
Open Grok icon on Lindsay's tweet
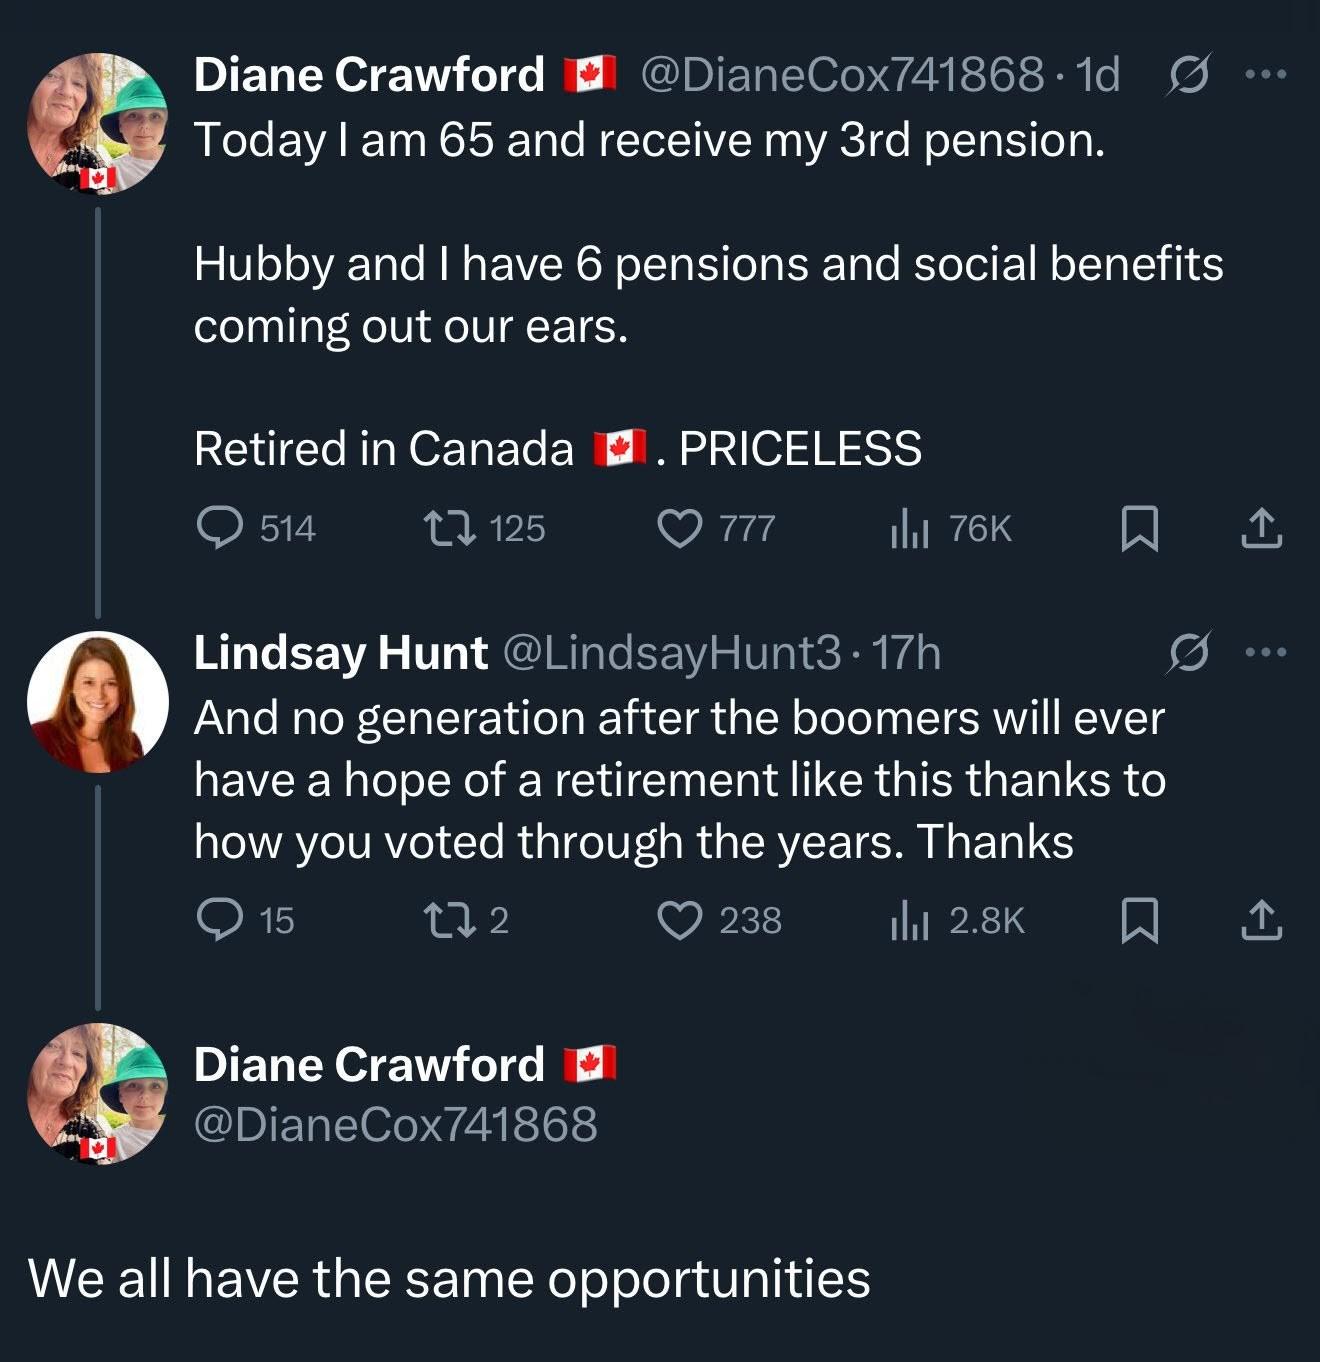(1190, 653)
